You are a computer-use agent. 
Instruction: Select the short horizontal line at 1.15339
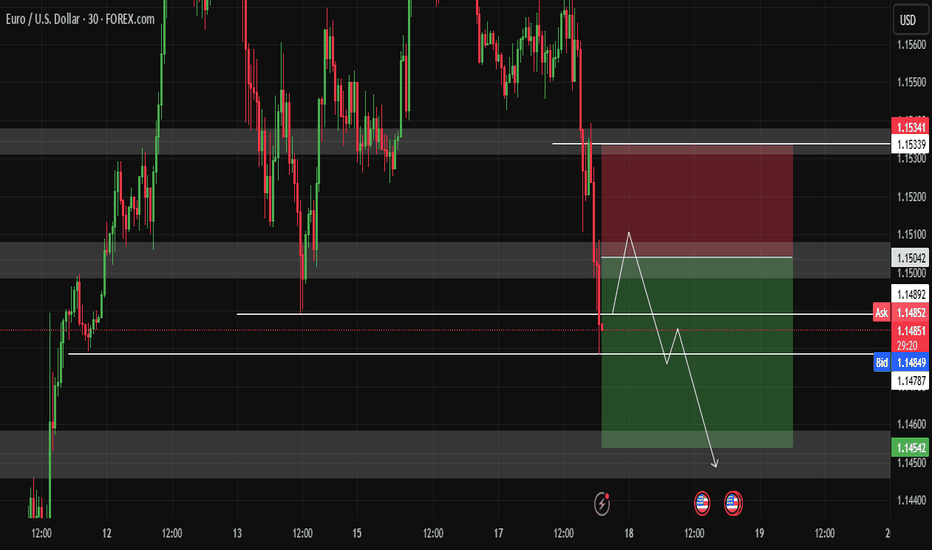point(721,143)
